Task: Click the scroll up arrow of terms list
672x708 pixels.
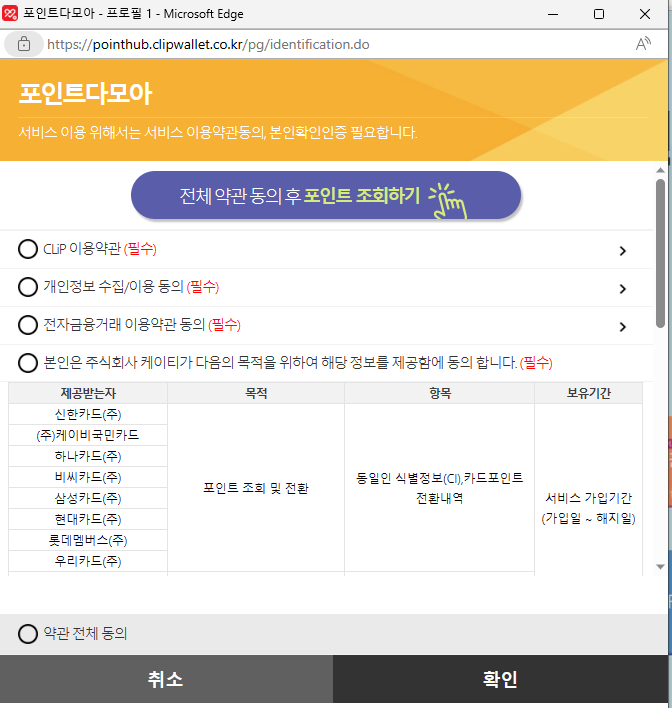Action: pyautogui.click(x=660, y=171)
